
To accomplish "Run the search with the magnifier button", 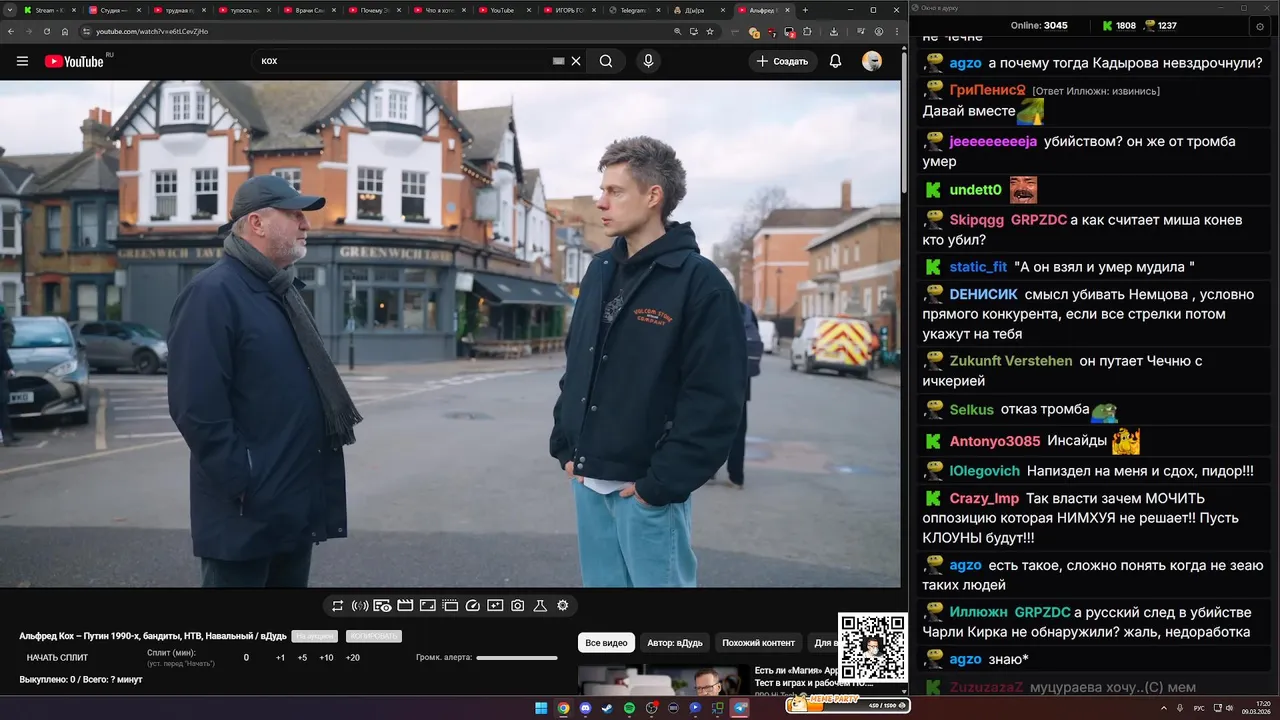I will tap(606, 61).
